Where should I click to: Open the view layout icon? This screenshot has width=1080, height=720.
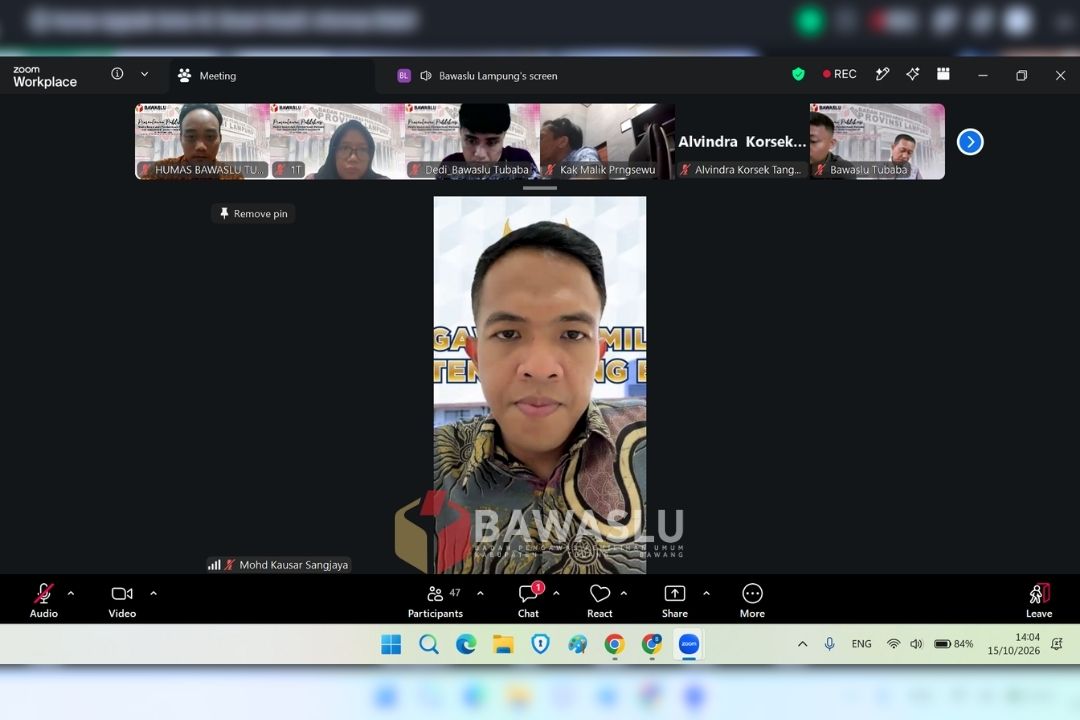pos(943,74)
